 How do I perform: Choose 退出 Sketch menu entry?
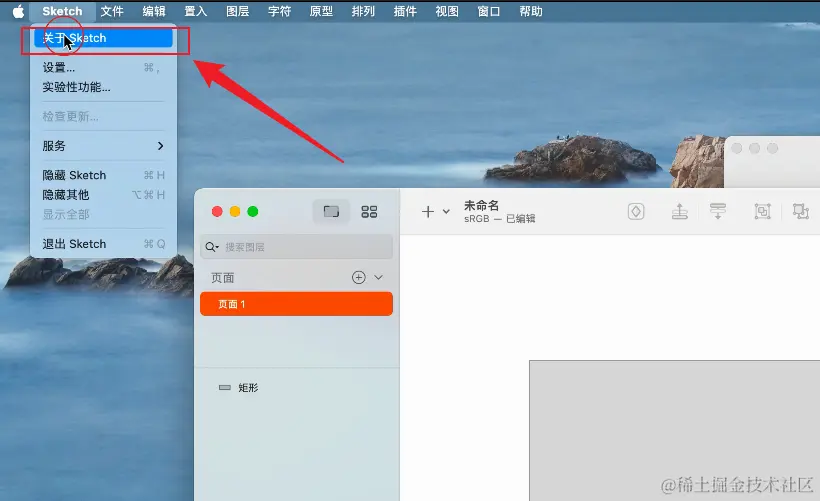(103, 244)
